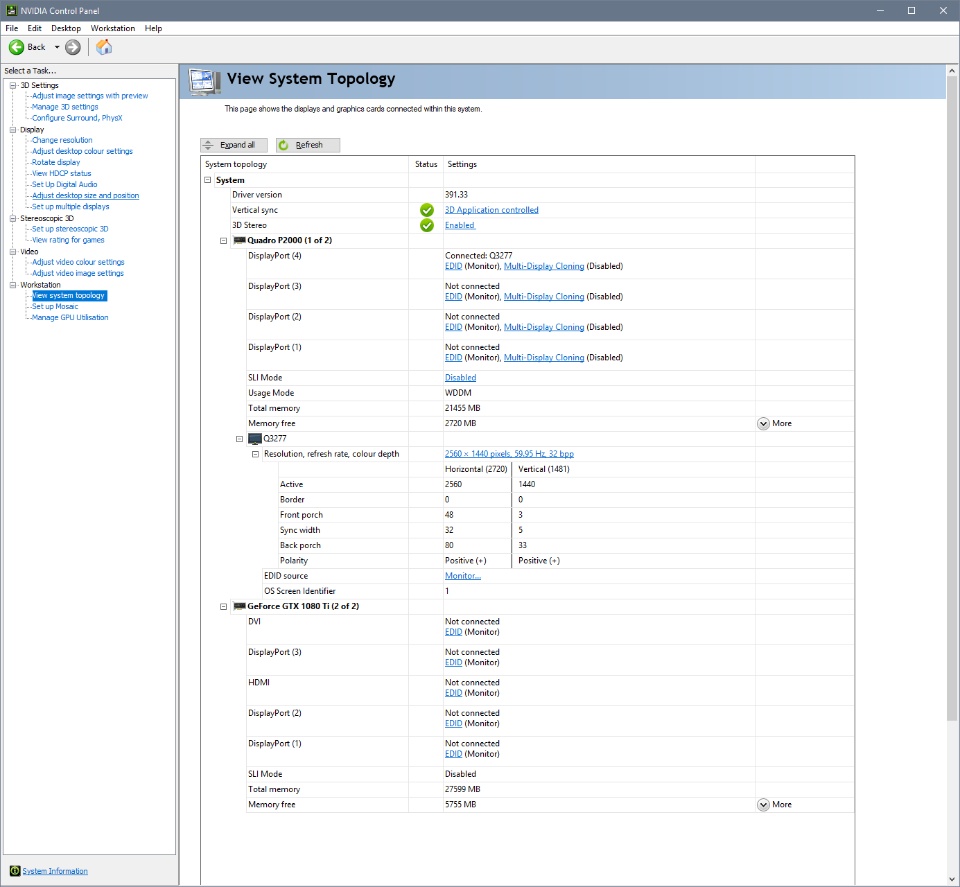
Task: Collapse the Q3277 monitor node
Action: (x=239, y=439)
